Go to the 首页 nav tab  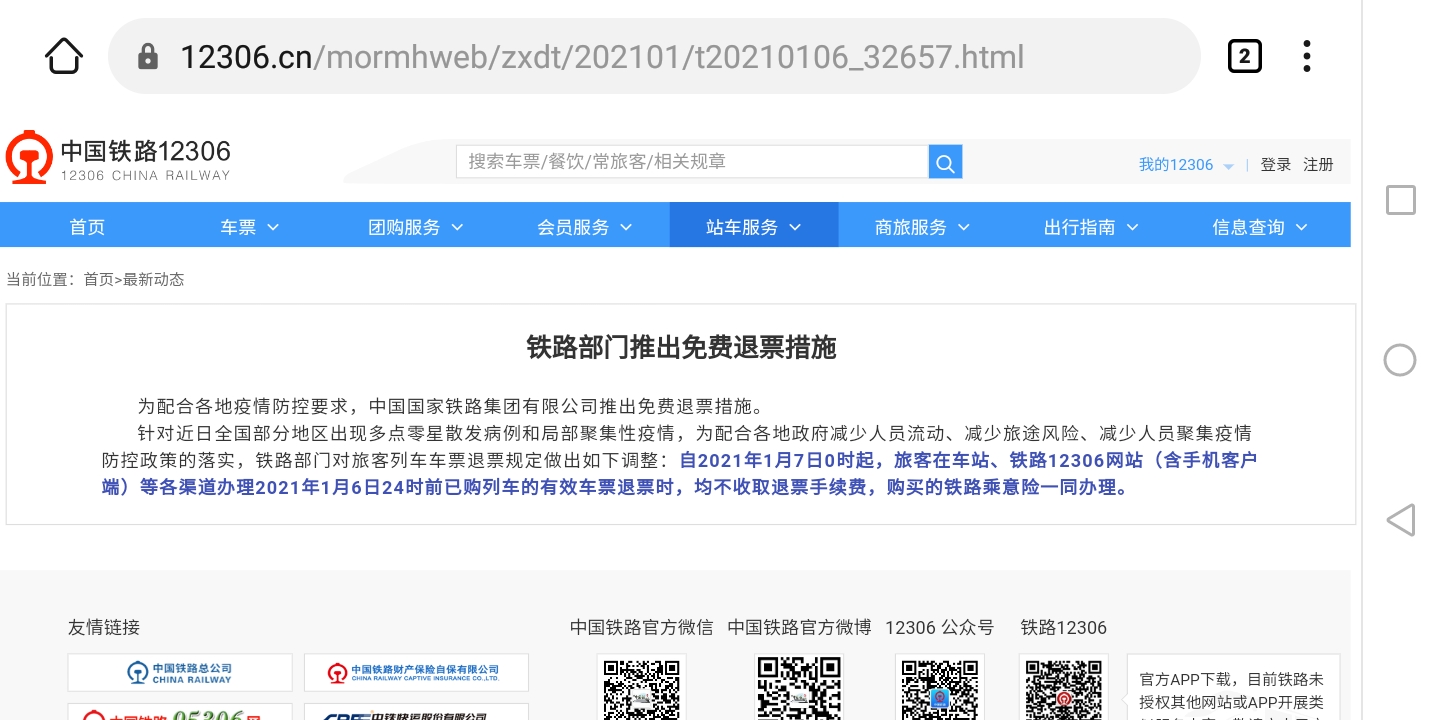(87, 227)
